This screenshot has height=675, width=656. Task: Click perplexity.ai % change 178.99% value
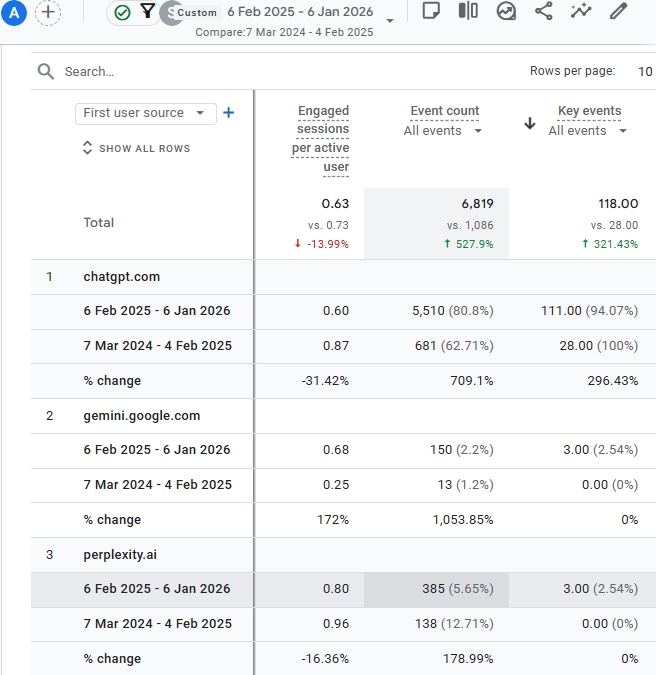pos(468,659)
